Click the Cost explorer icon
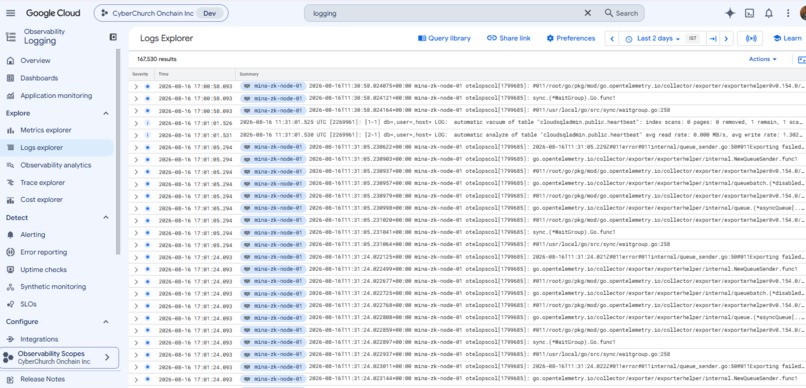 click(10, 199)
